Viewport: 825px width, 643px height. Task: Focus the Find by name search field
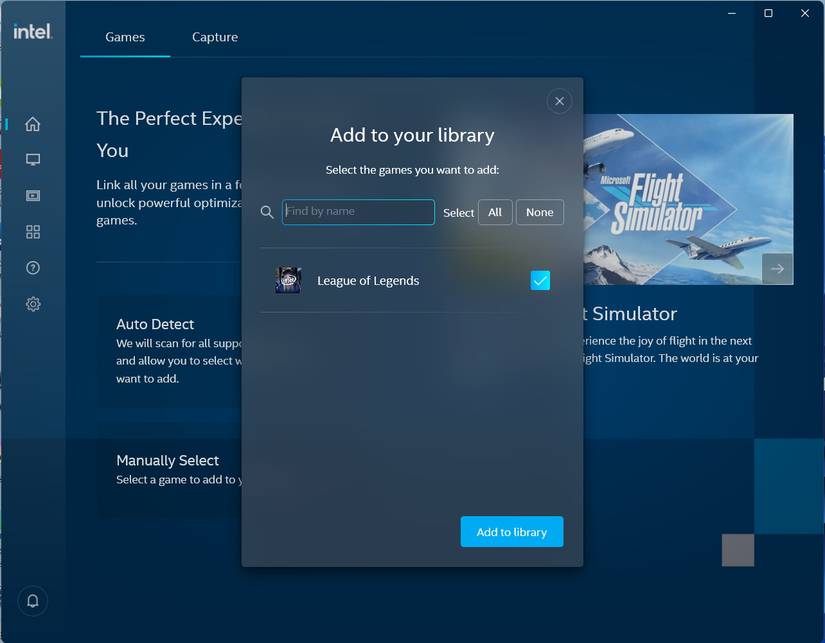358,212
